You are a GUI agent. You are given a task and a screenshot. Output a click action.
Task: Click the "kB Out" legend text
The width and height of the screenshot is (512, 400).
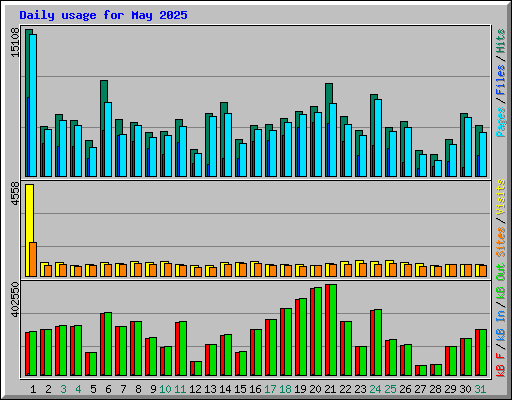coord(500,281)
